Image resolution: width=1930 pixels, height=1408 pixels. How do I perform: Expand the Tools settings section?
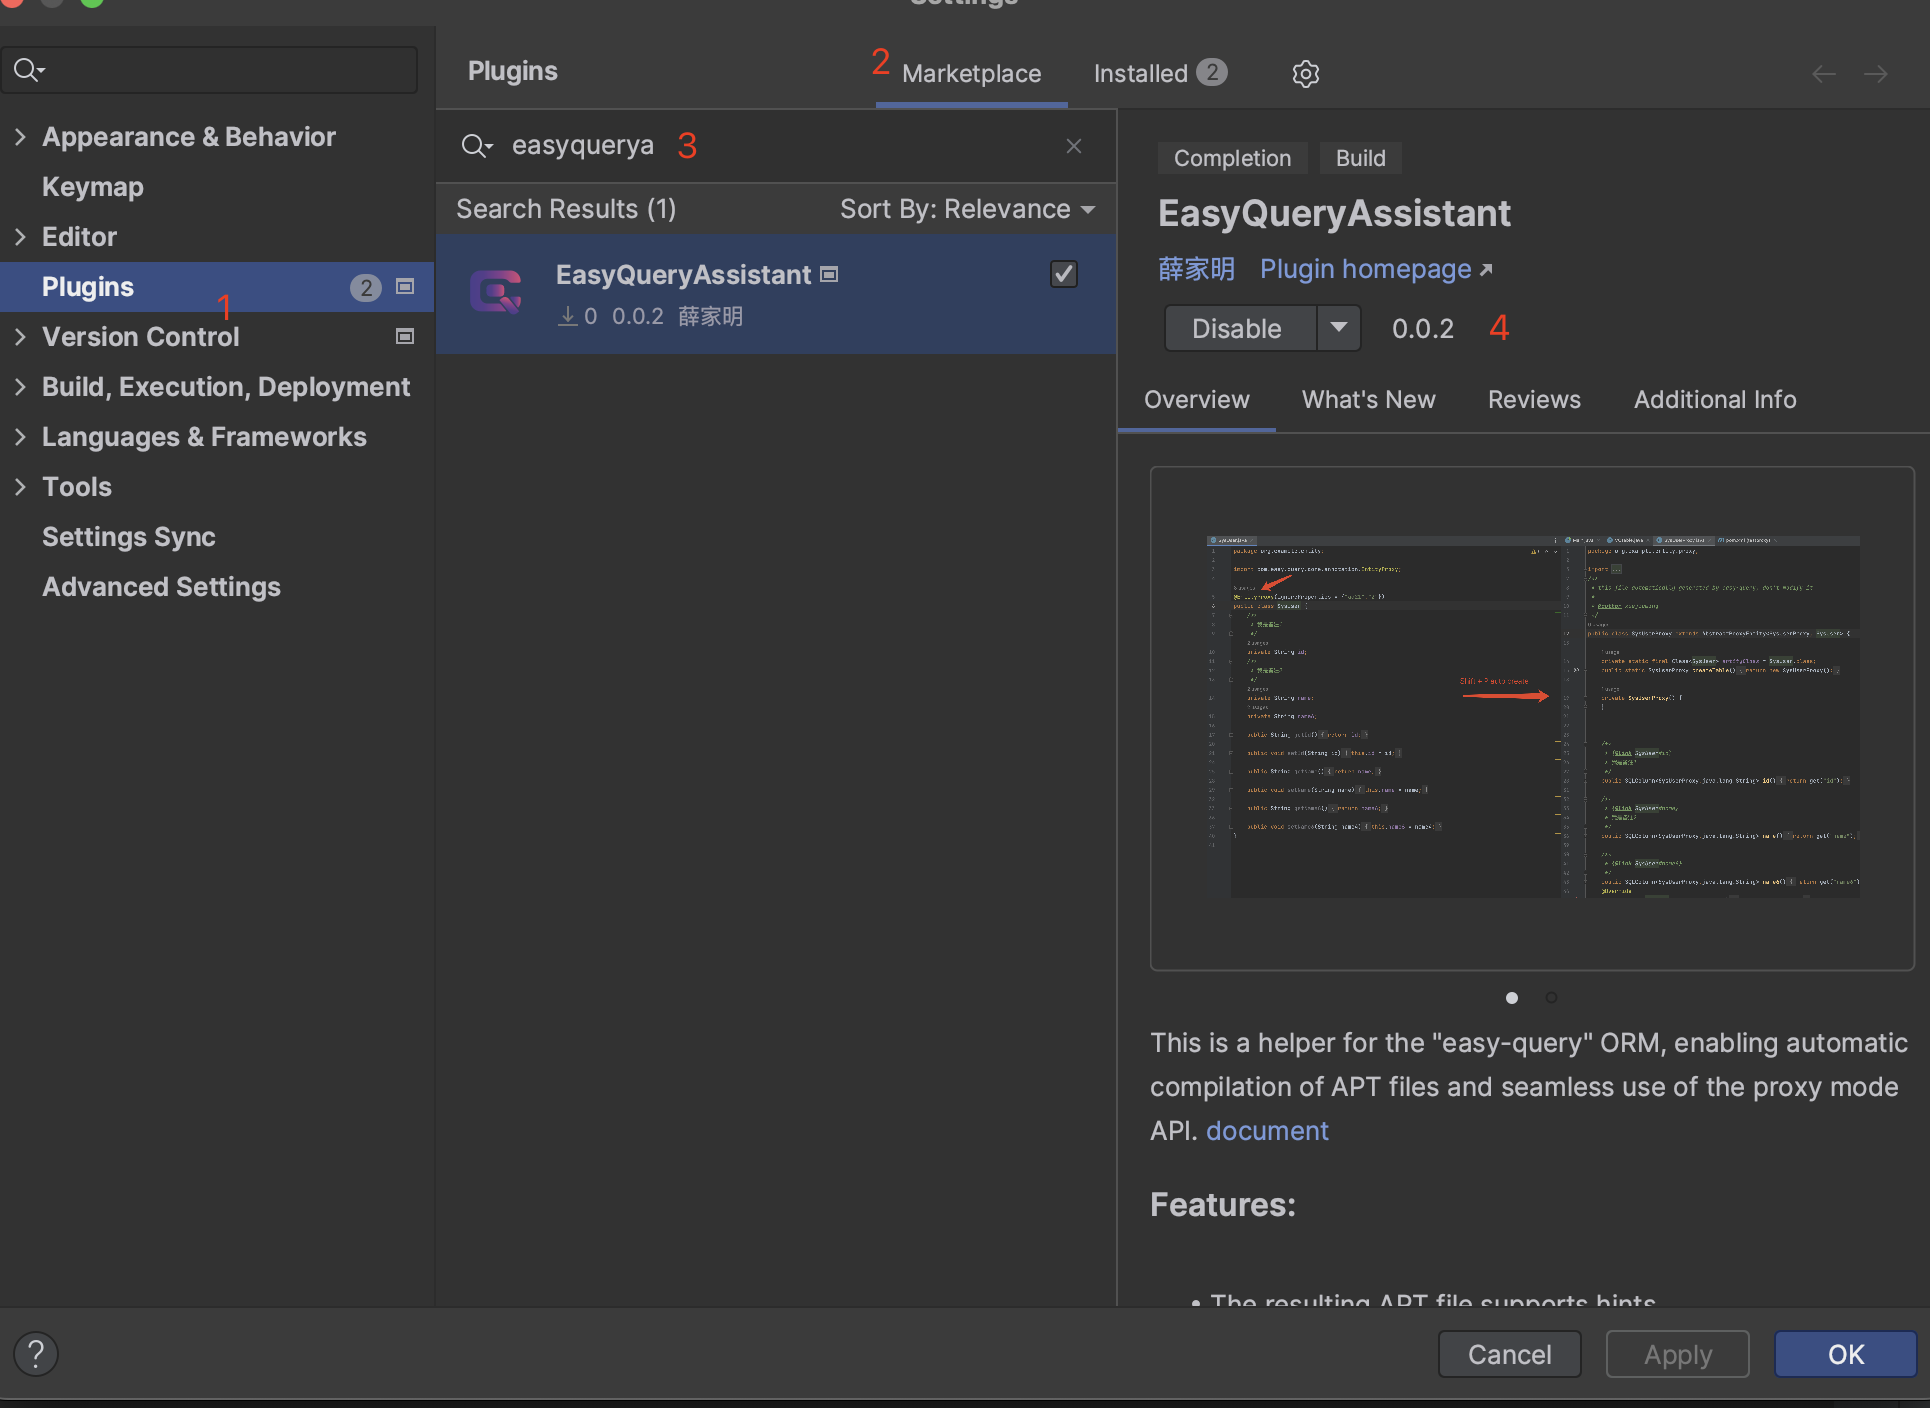pyautogui.click(x=20, y=487)
